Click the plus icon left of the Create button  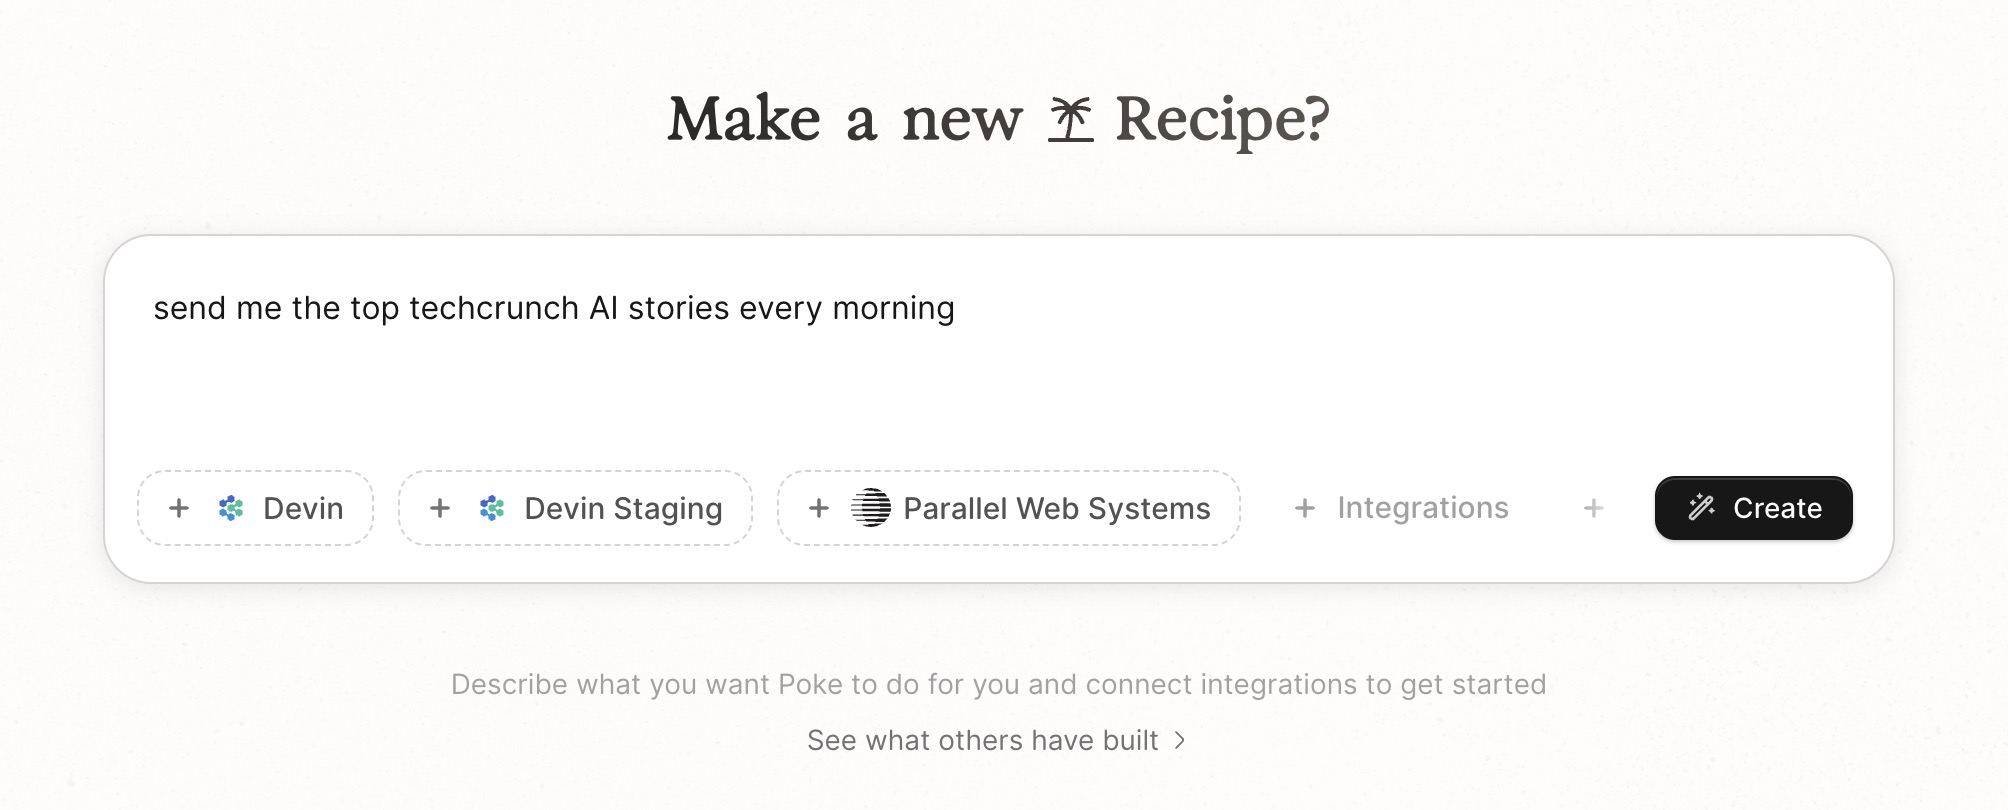point(1594,508)
